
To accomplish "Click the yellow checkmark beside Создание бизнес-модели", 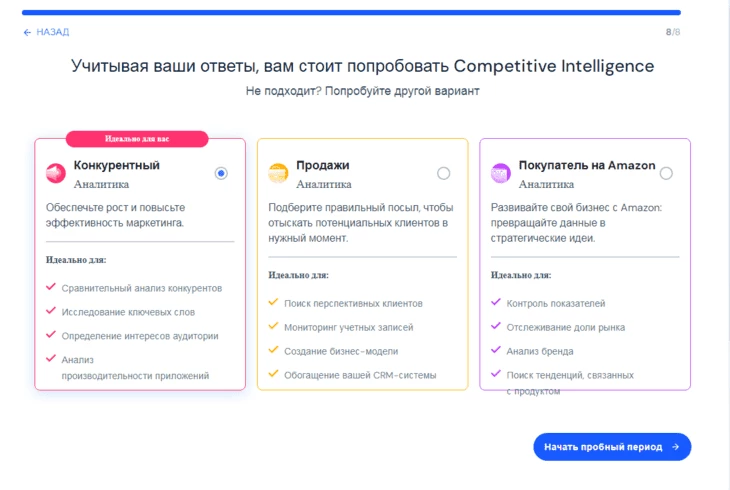I will (x=273, y=349).
